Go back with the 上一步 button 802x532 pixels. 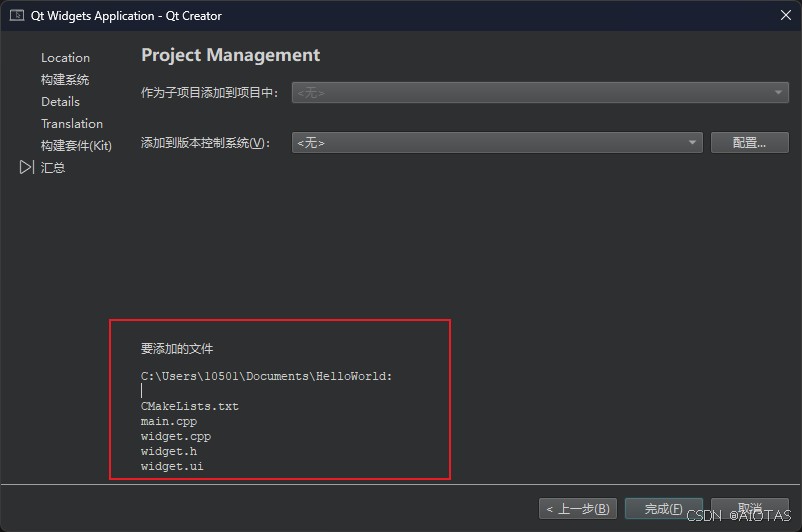577,509
